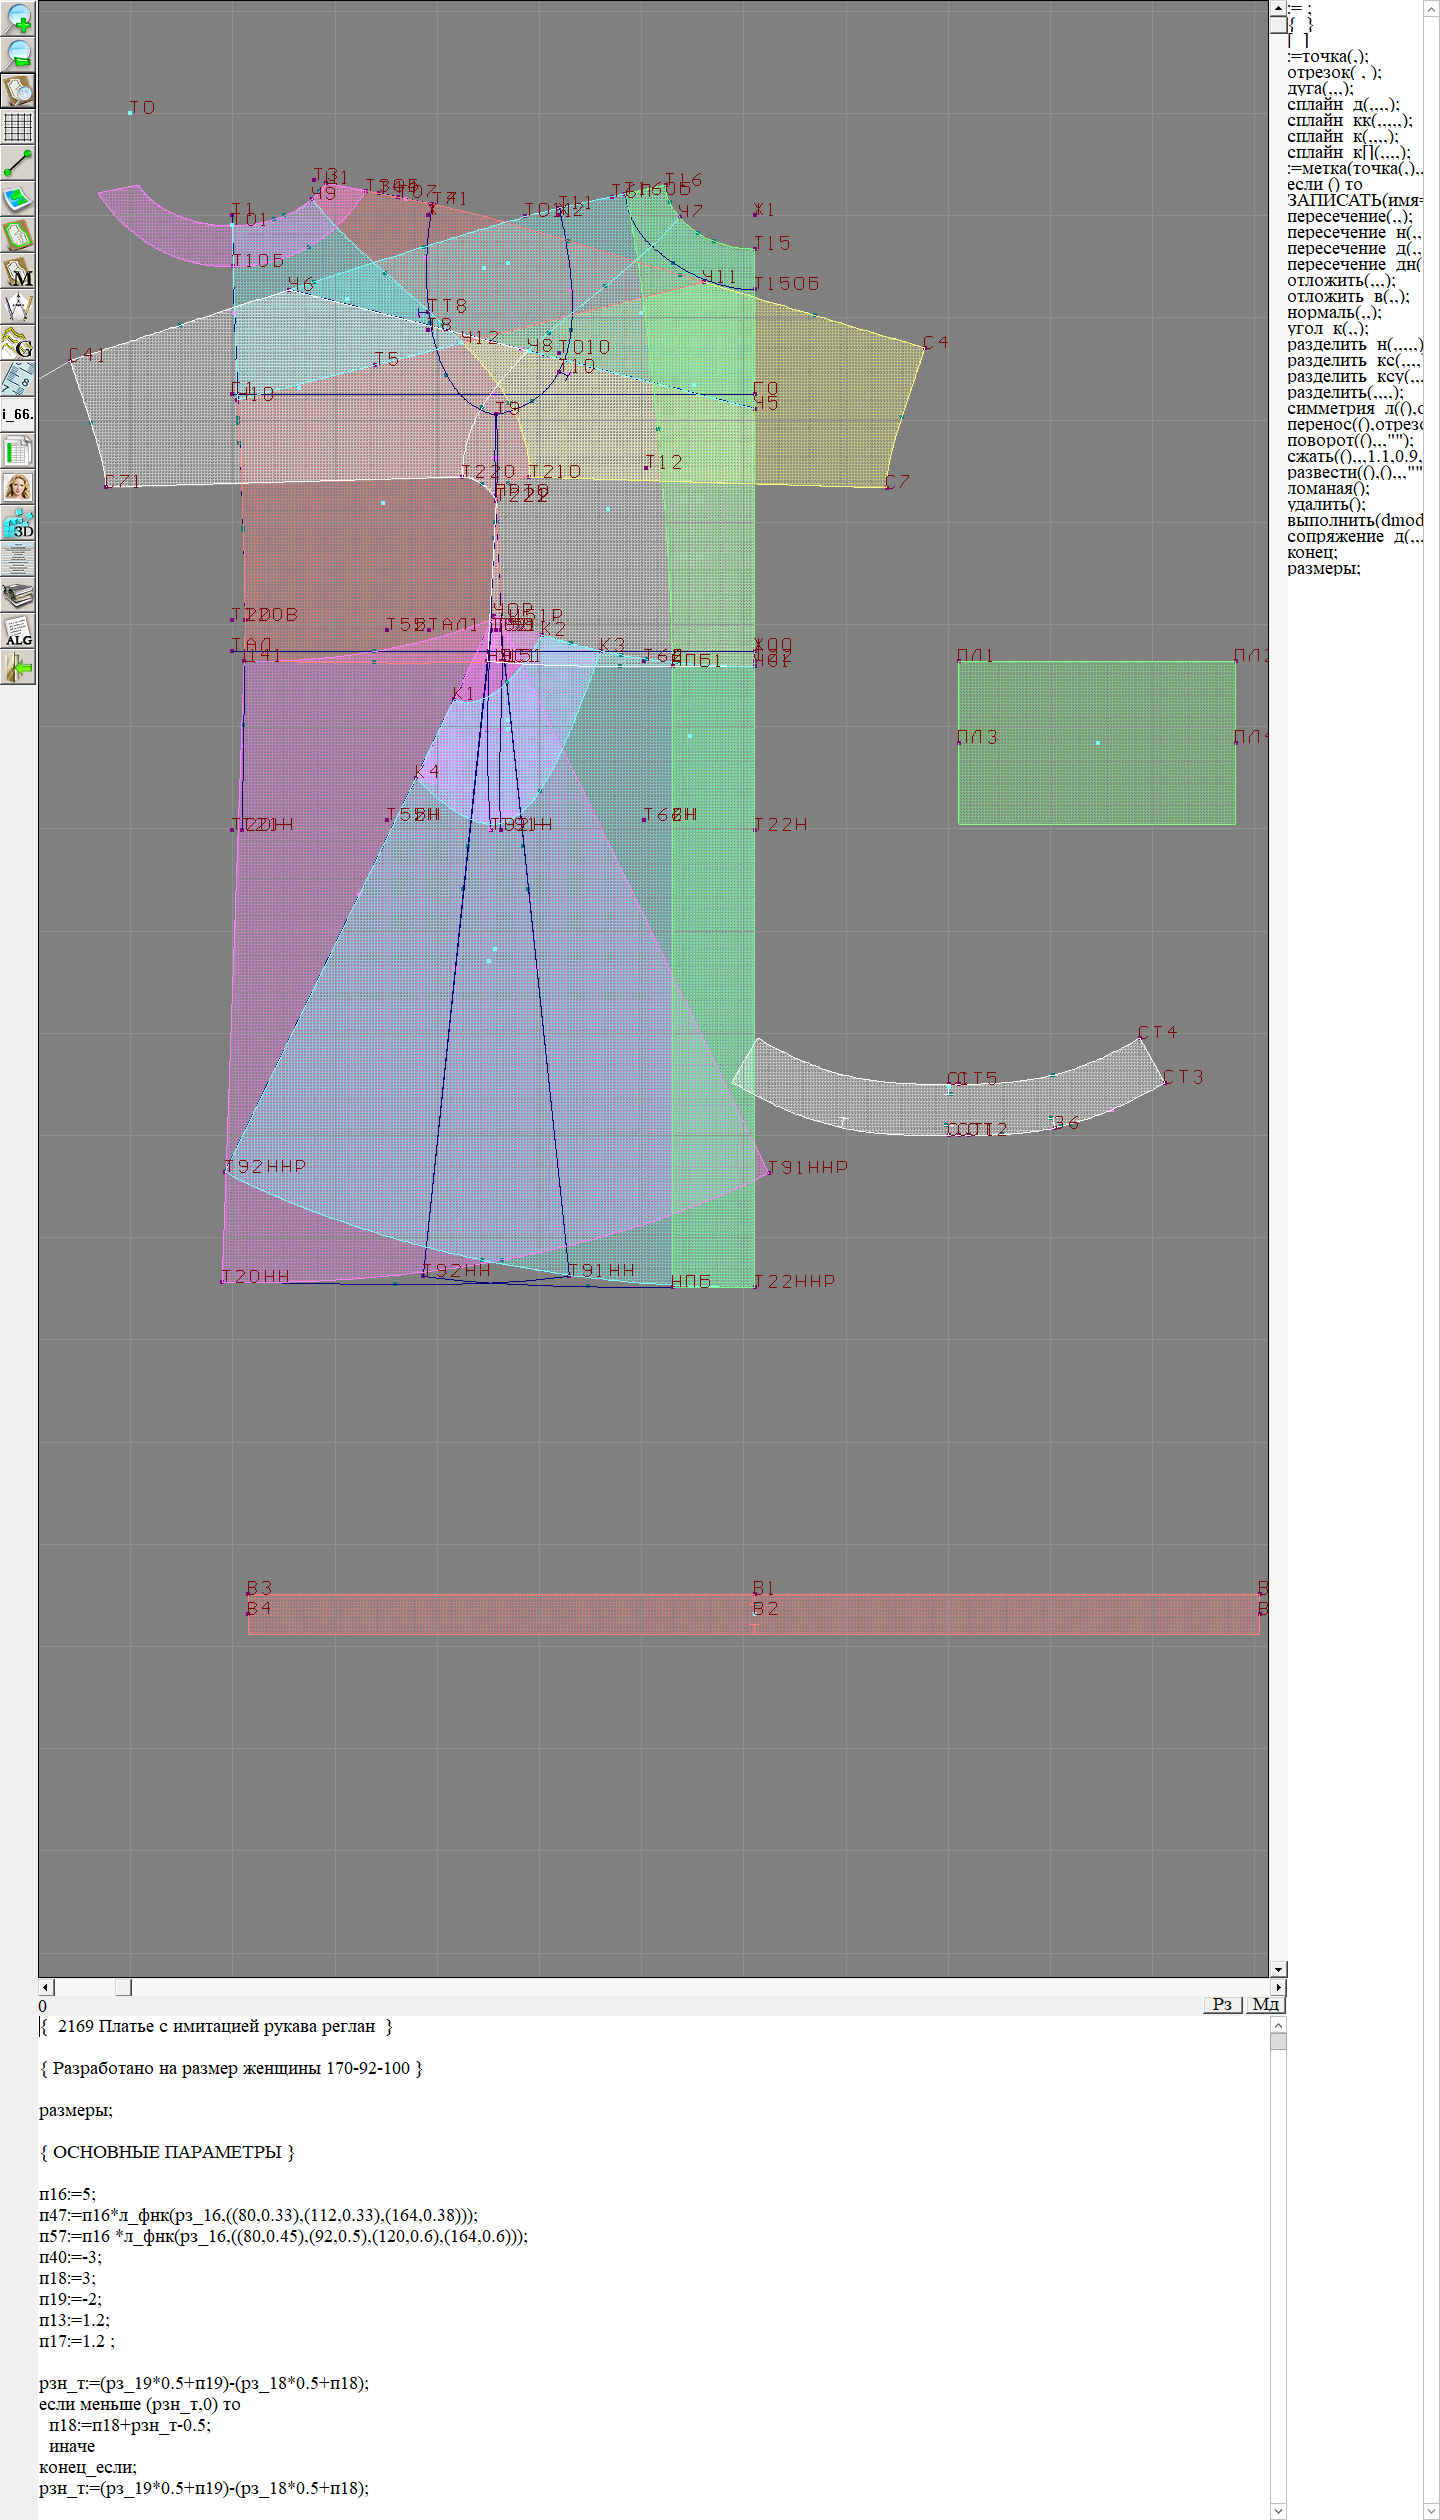The image size is (1440, 2520).
Task: Launch the 3D view icon
Action: [18, 523]
